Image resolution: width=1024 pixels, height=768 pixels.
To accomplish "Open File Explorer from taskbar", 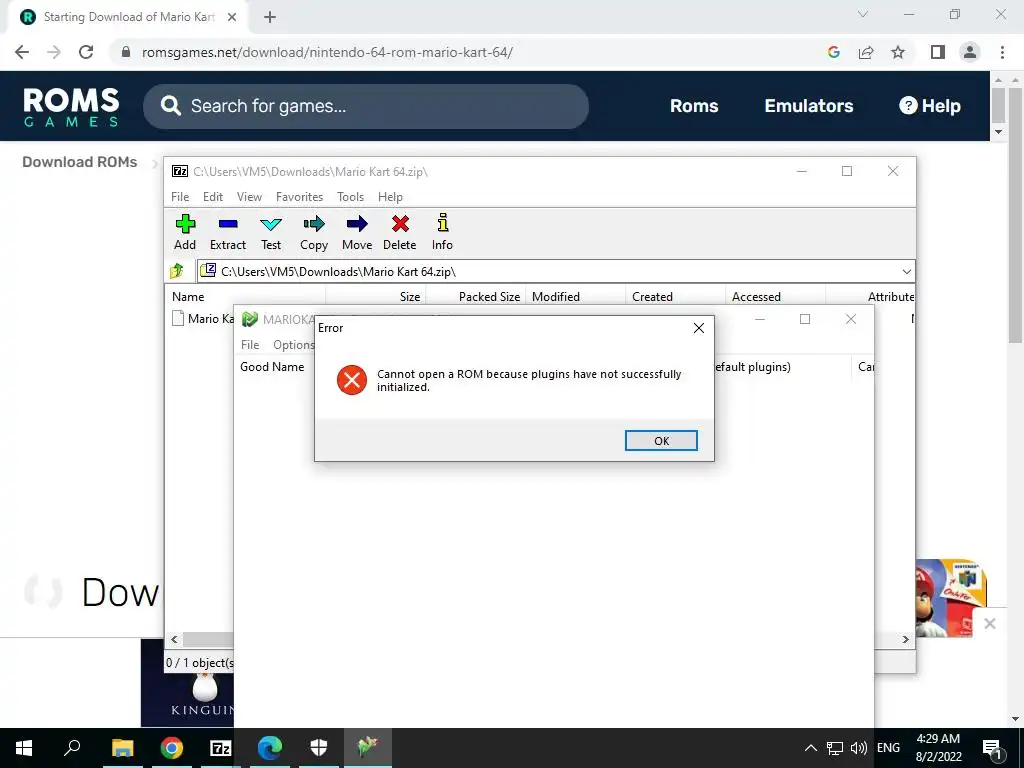I will [122, 748].
